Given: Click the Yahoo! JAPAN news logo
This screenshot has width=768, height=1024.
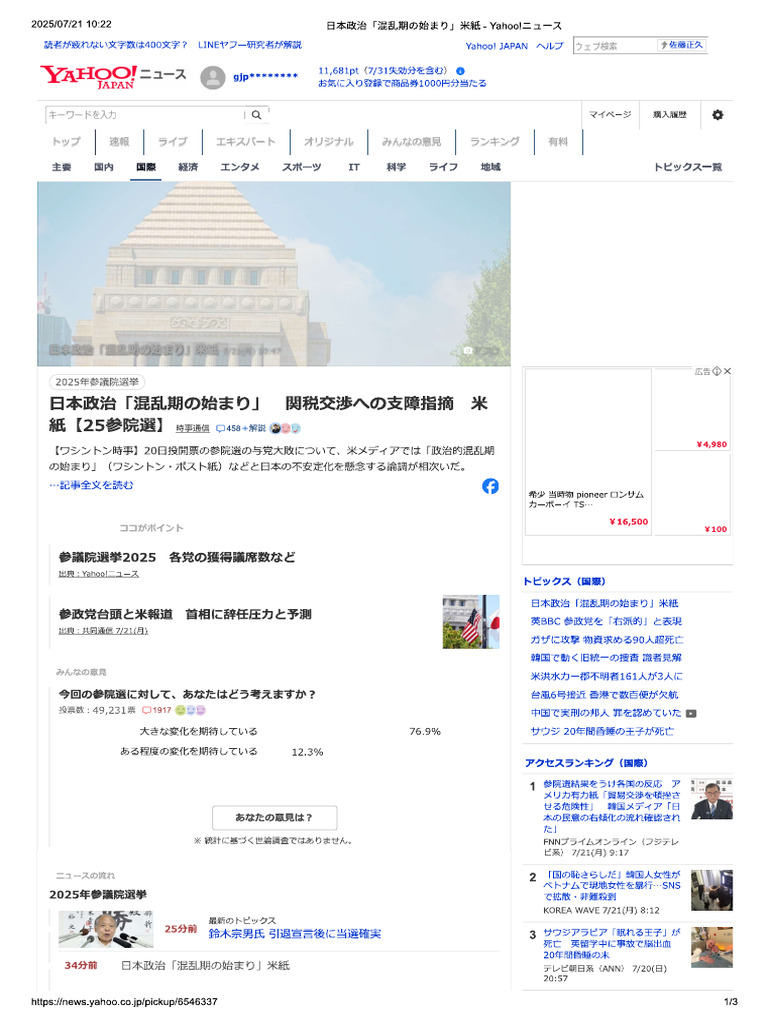Looking at the screenshot, I should coord(112,76).
